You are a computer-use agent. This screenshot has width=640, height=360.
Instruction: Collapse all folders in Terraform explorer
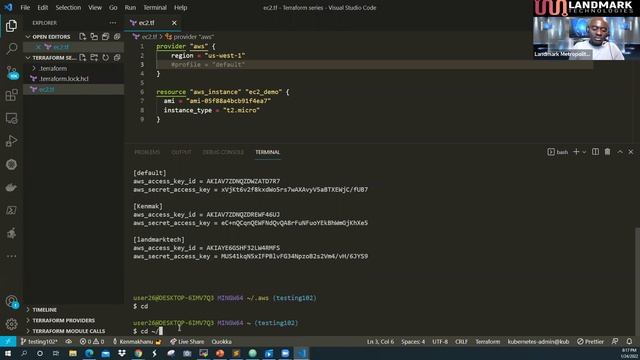(117, 58)
